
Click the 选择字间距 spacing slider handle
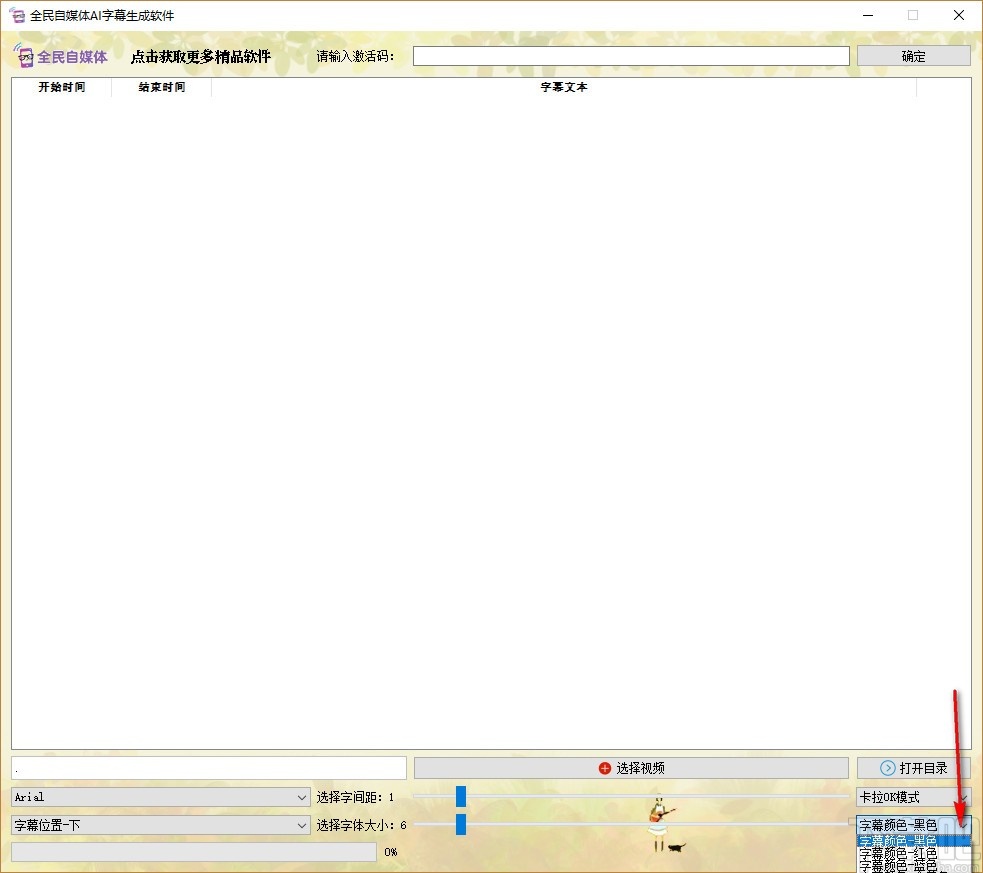pyautogui.click(x=460, y=796)
